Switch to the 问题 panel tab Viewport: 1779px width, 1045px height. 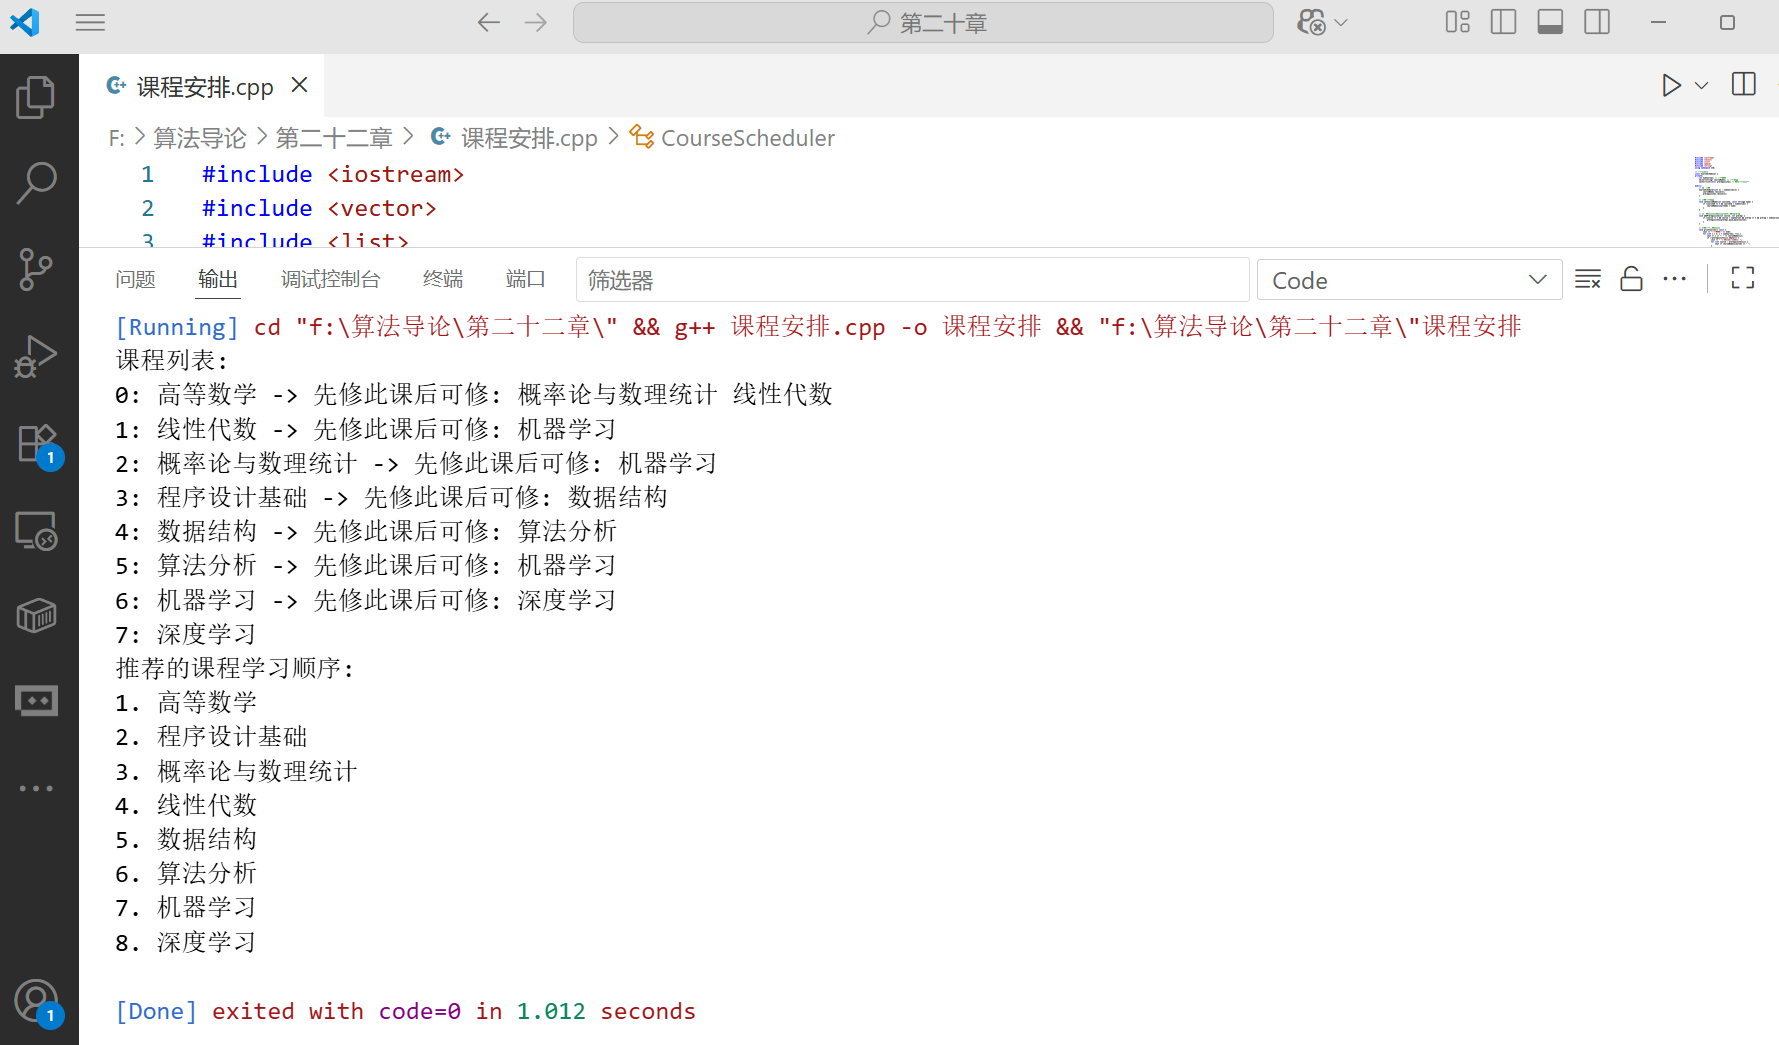pyautogui.click(x=135, y=279)
